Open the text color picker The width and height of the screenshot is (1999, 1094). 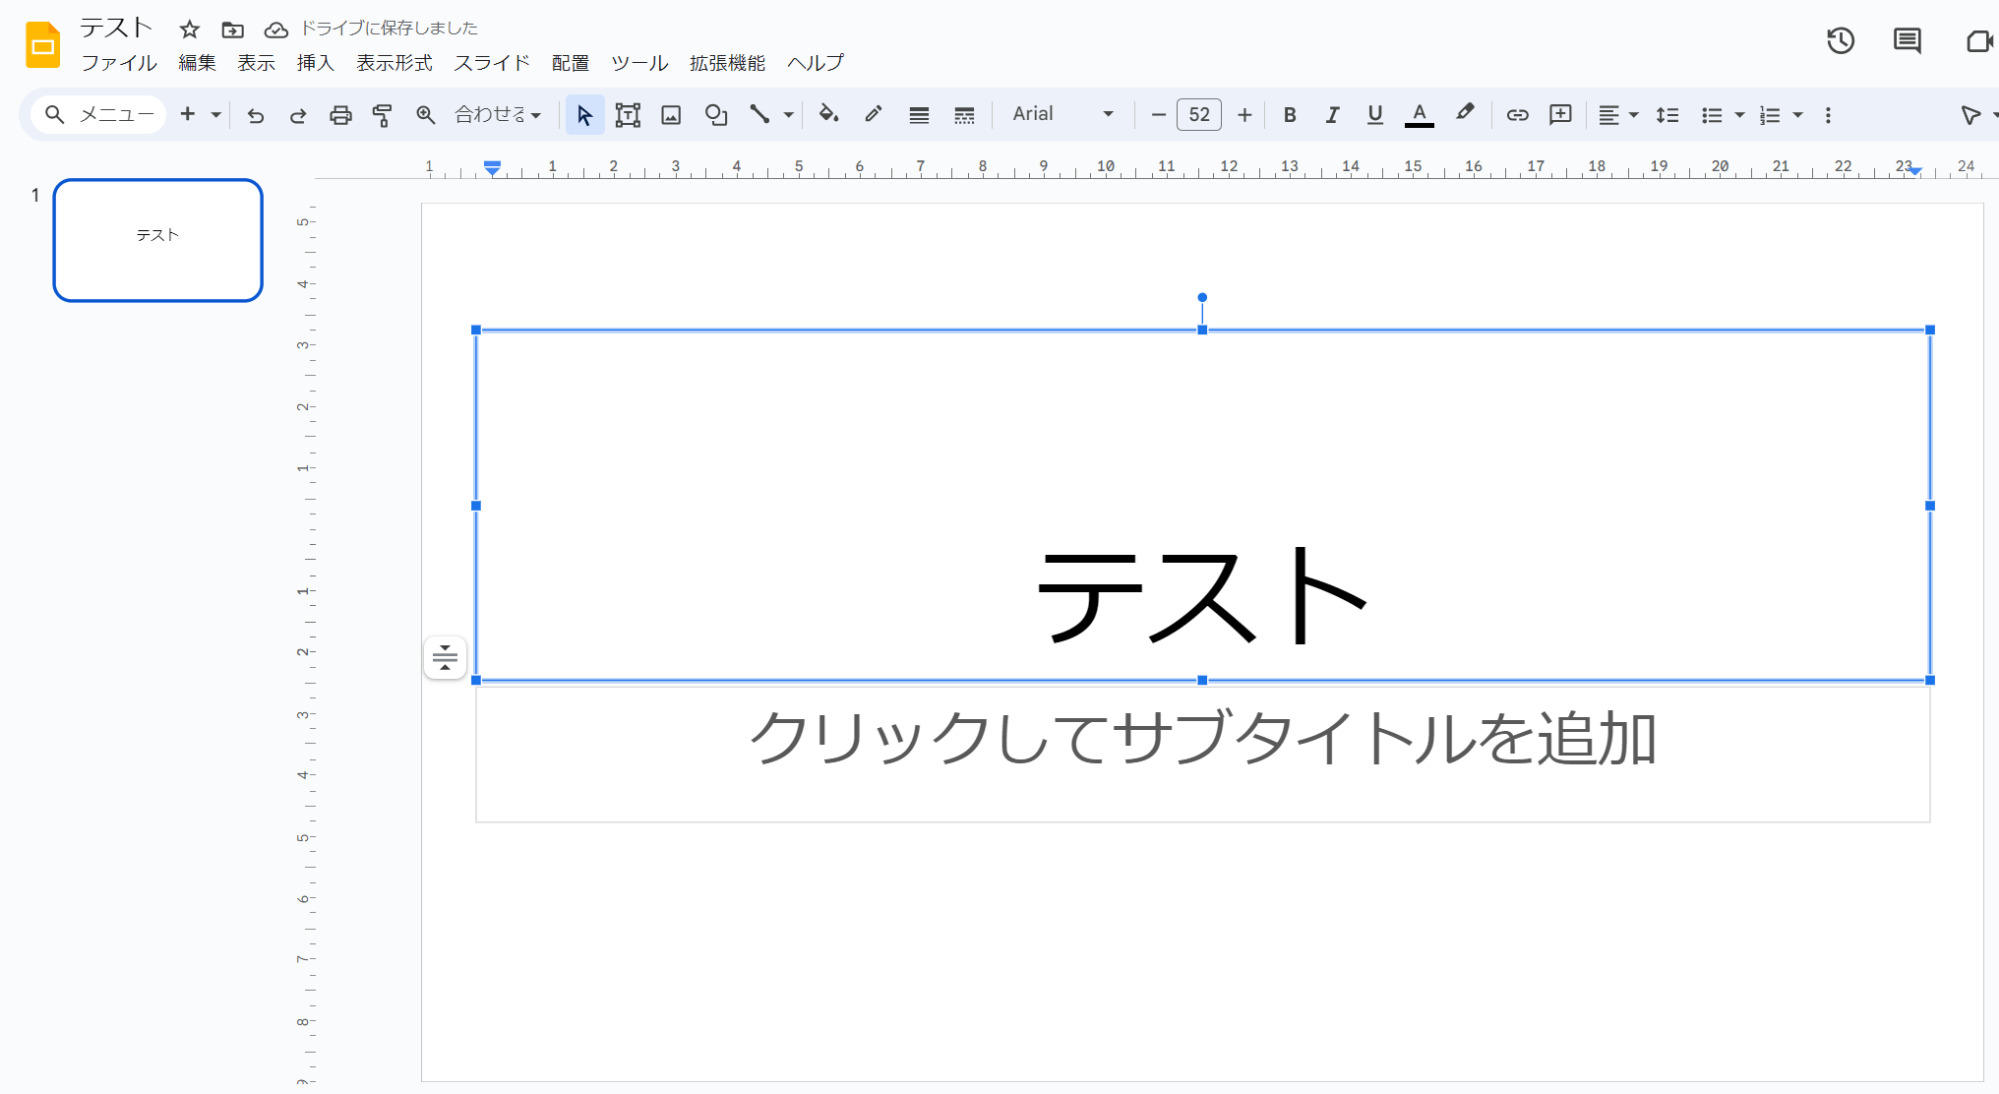pyautogui.click(x=1419, y=115)
